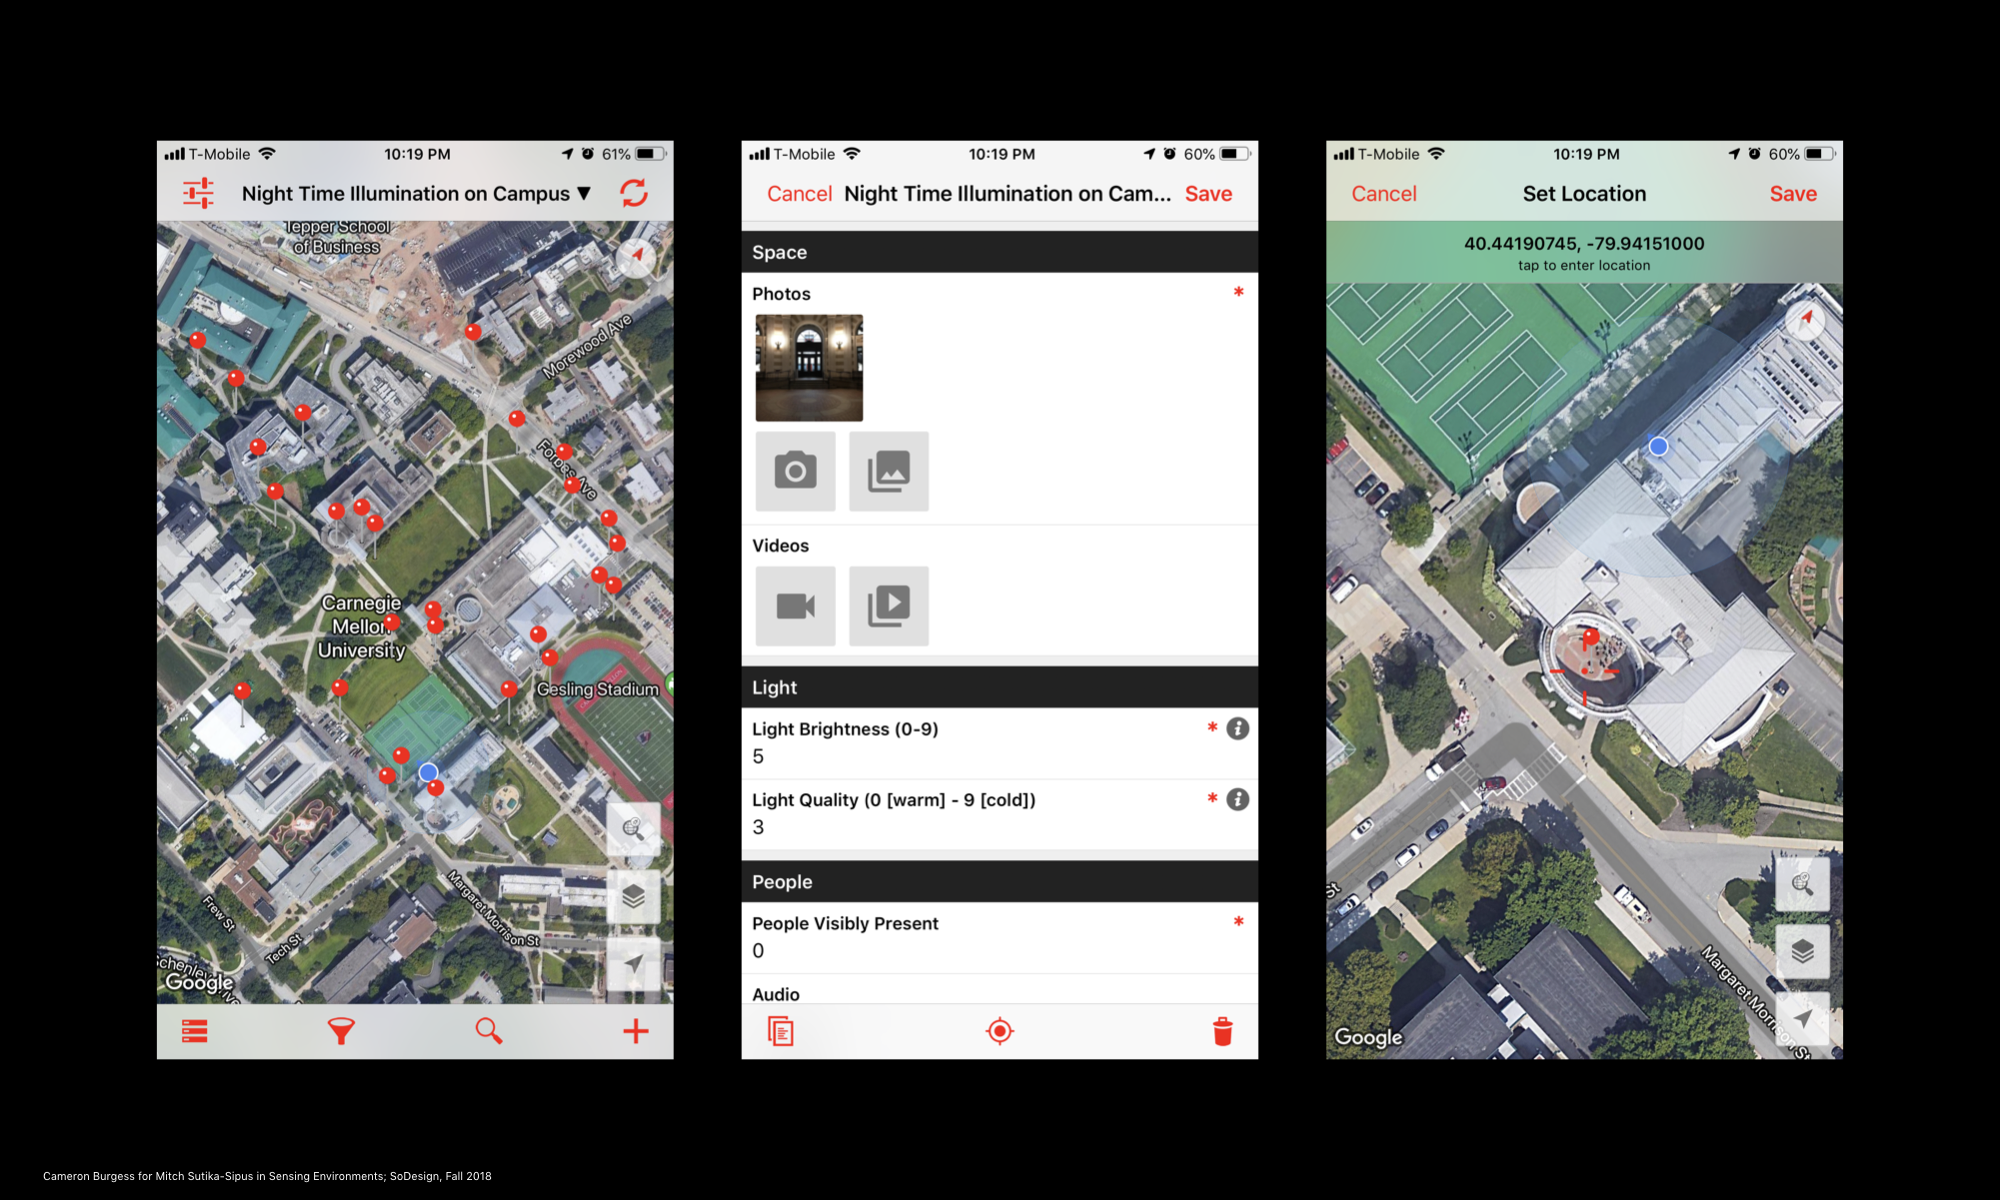Save the record form
Screen dimensions: 2000x1200
pos(1208,194)
